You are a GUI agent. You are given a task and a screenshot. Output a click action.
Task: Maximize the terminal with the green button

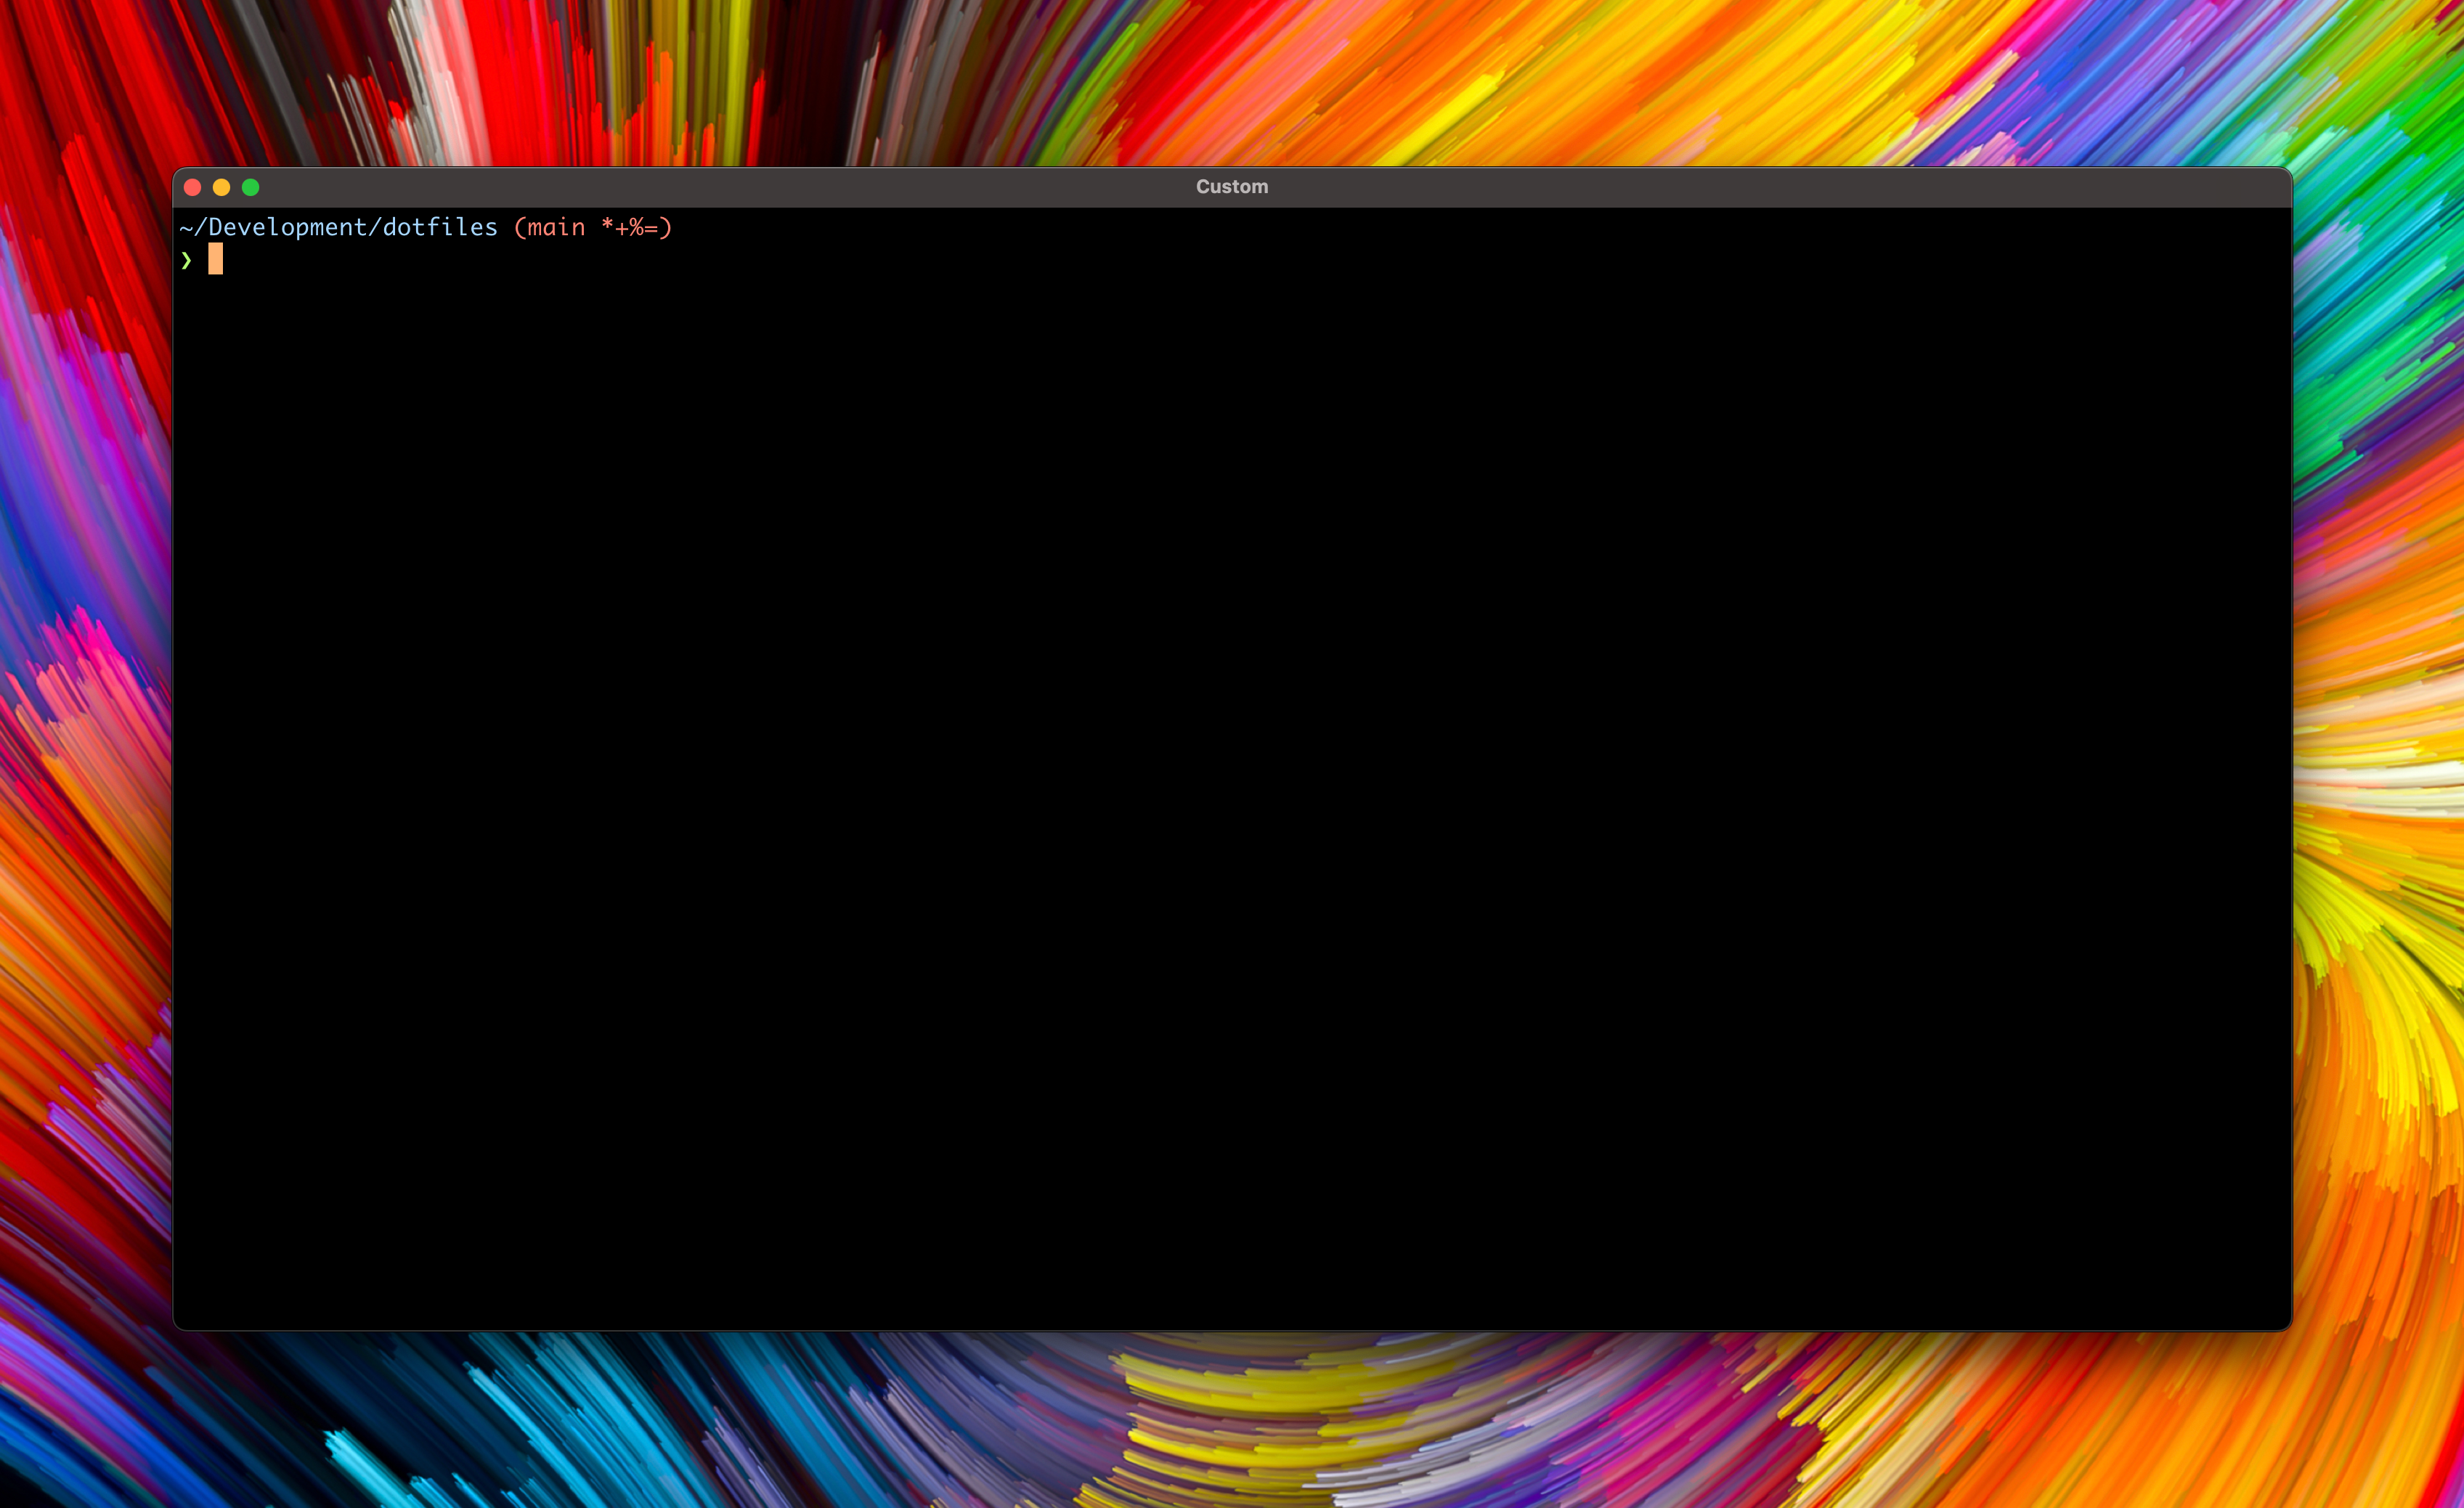click(x=251, y=187)
